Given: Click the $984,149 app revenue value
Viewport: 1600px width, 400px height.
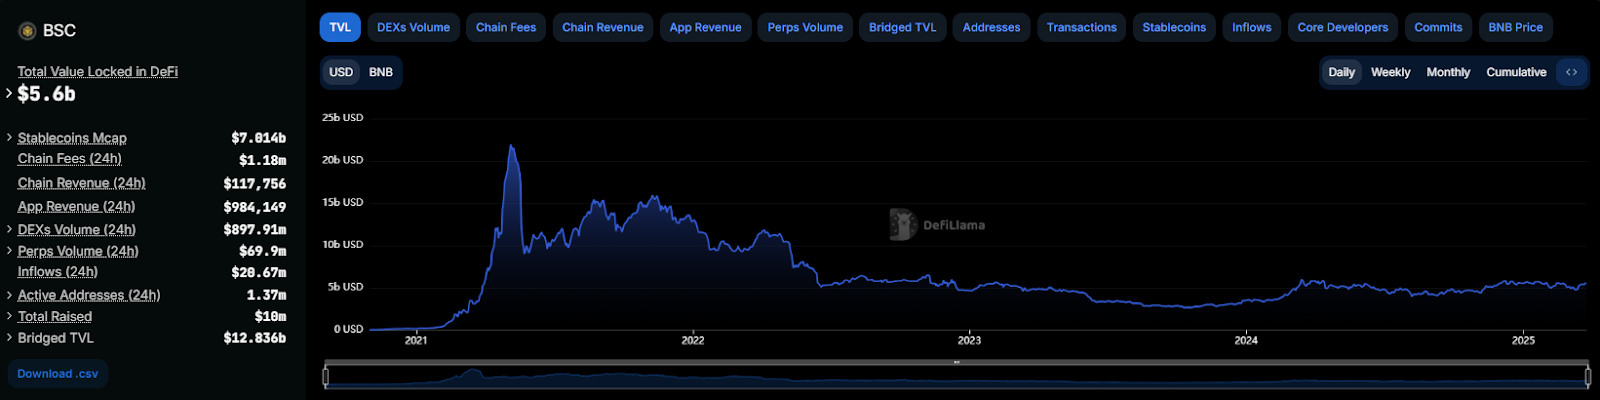Looking at the screenshot, I should 255,207.
